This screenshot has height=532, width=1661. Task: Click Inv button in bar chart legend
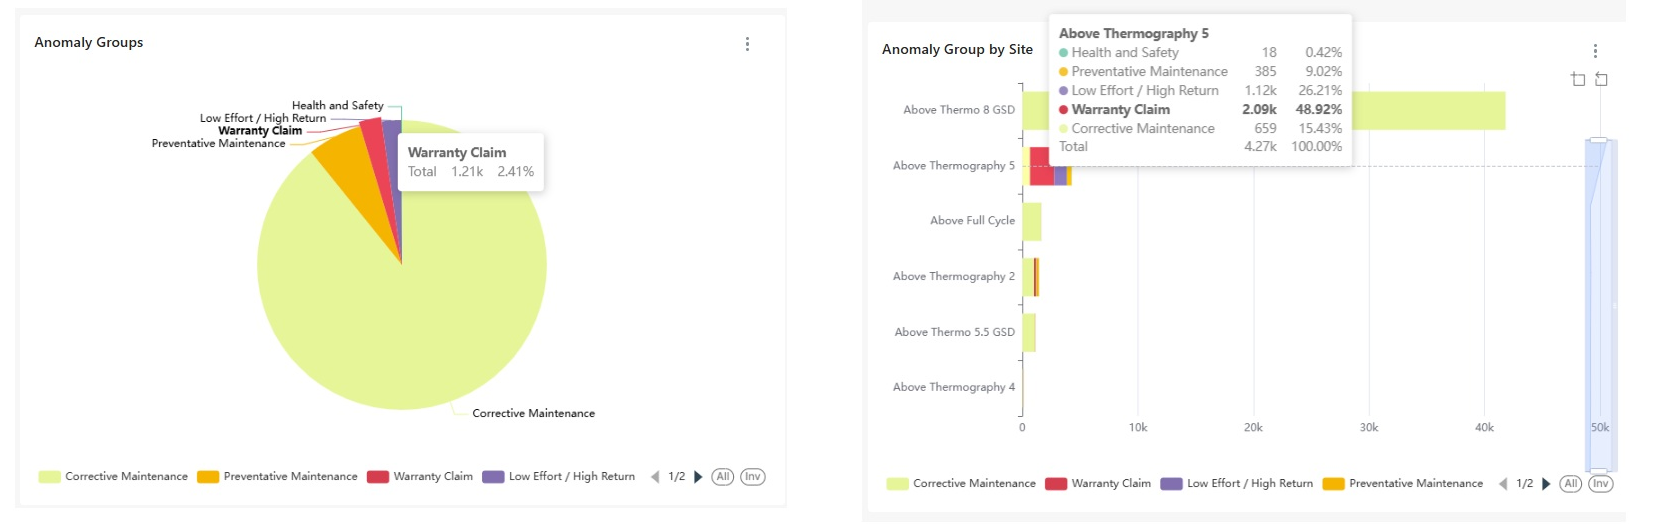[1600, 484]
